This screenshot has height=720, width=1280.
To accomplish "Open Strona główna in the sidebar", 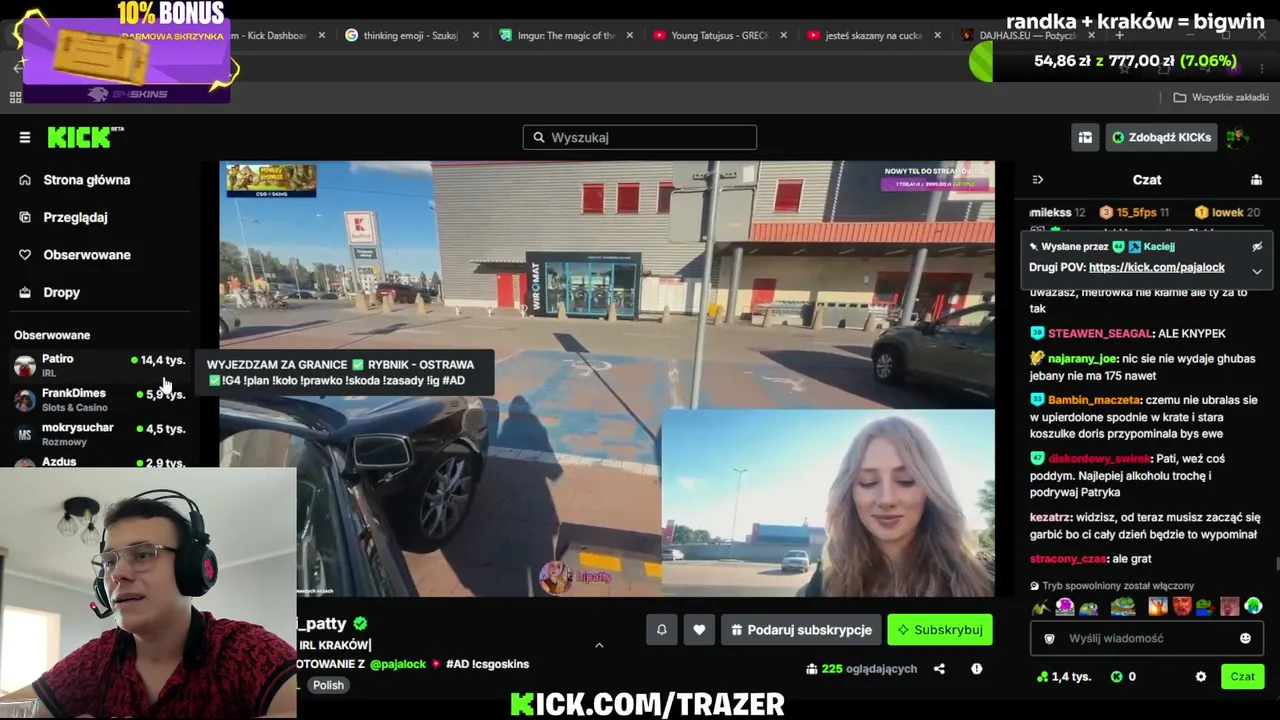I will 87,180.
